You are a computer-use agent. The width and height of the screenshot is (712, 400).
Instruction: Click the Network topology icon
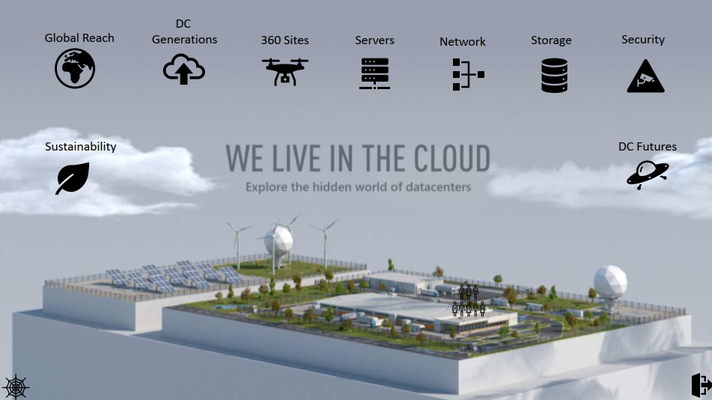pos(468,74)
